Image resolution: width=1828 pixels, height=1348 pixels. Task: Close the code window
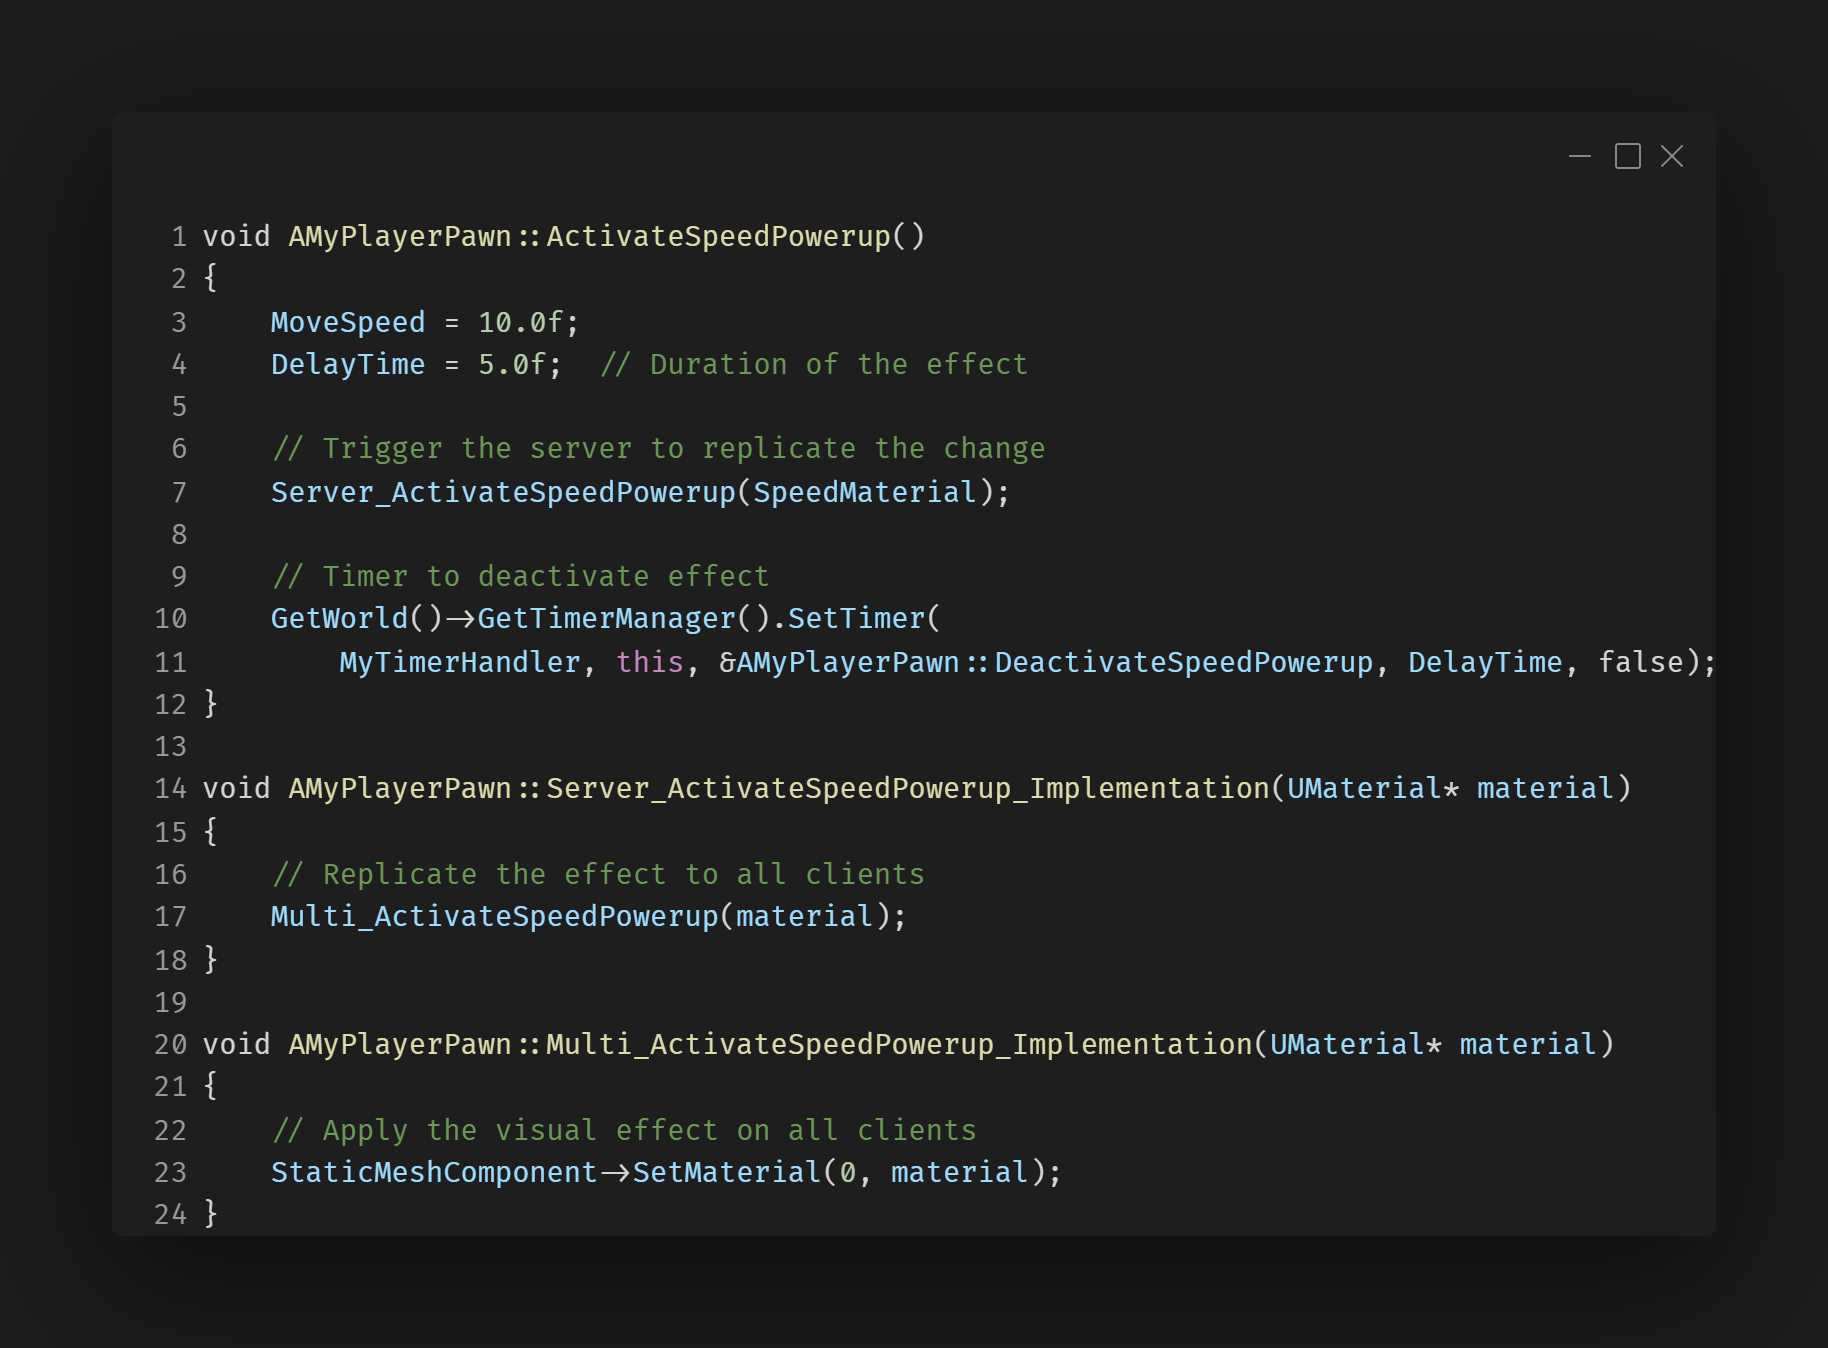(x=1671, y=157)
